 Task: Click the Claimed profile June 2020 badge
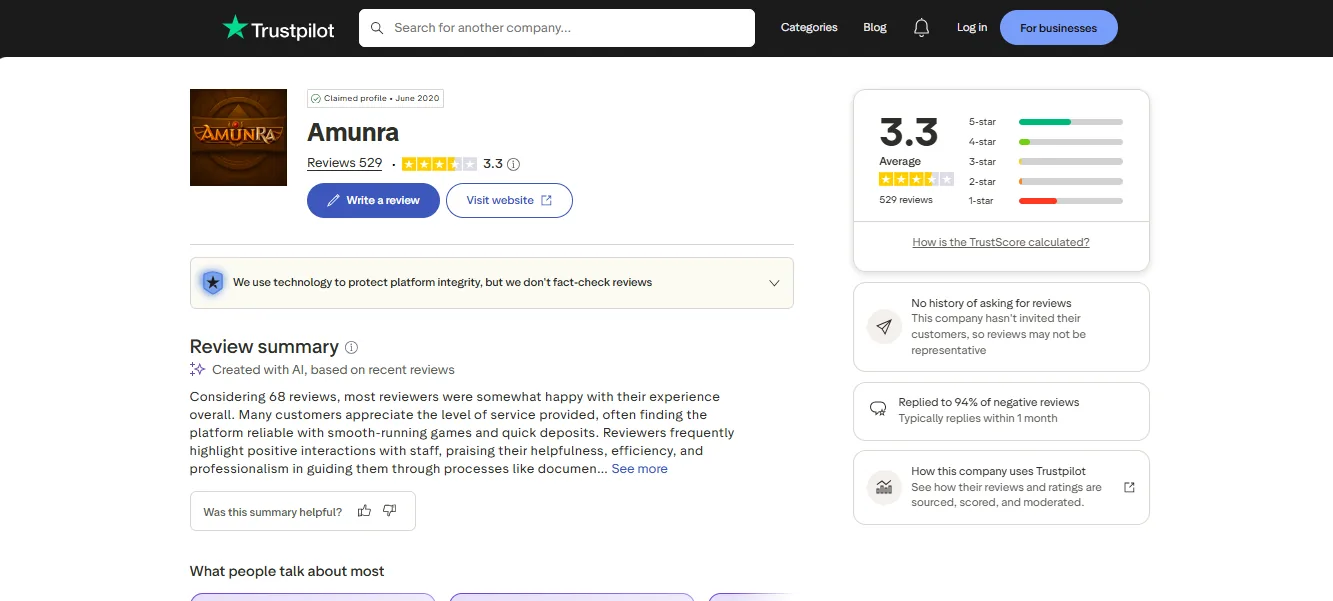click(x=375, y=99)
